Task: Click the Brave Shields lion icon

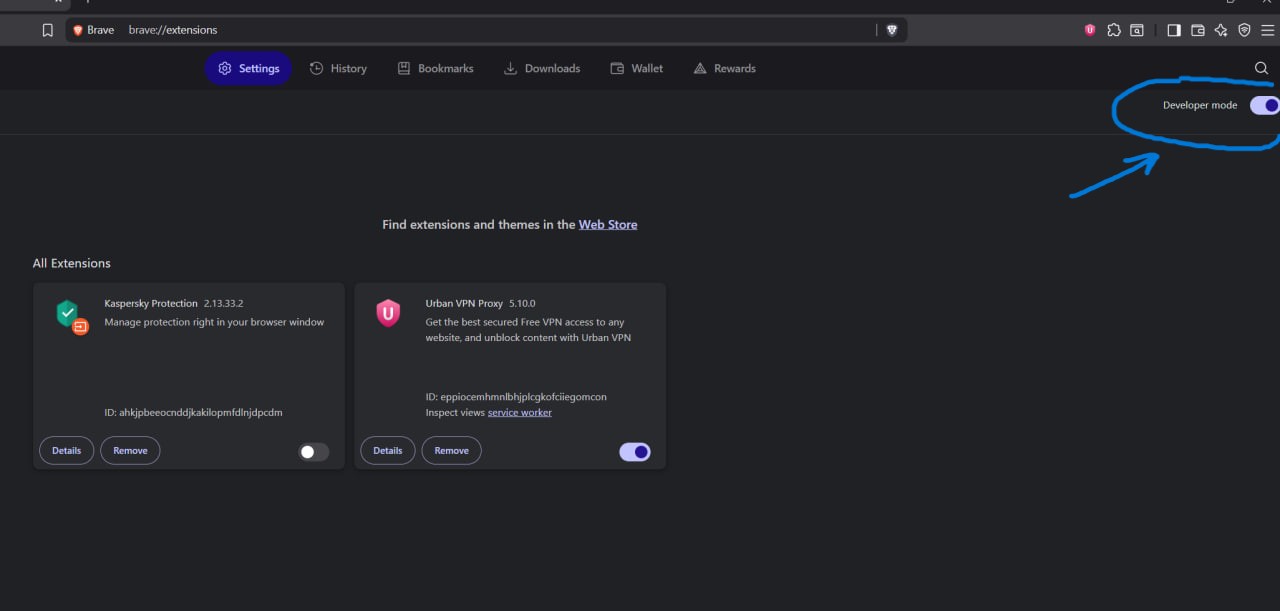Action: (x=892, y=30)
